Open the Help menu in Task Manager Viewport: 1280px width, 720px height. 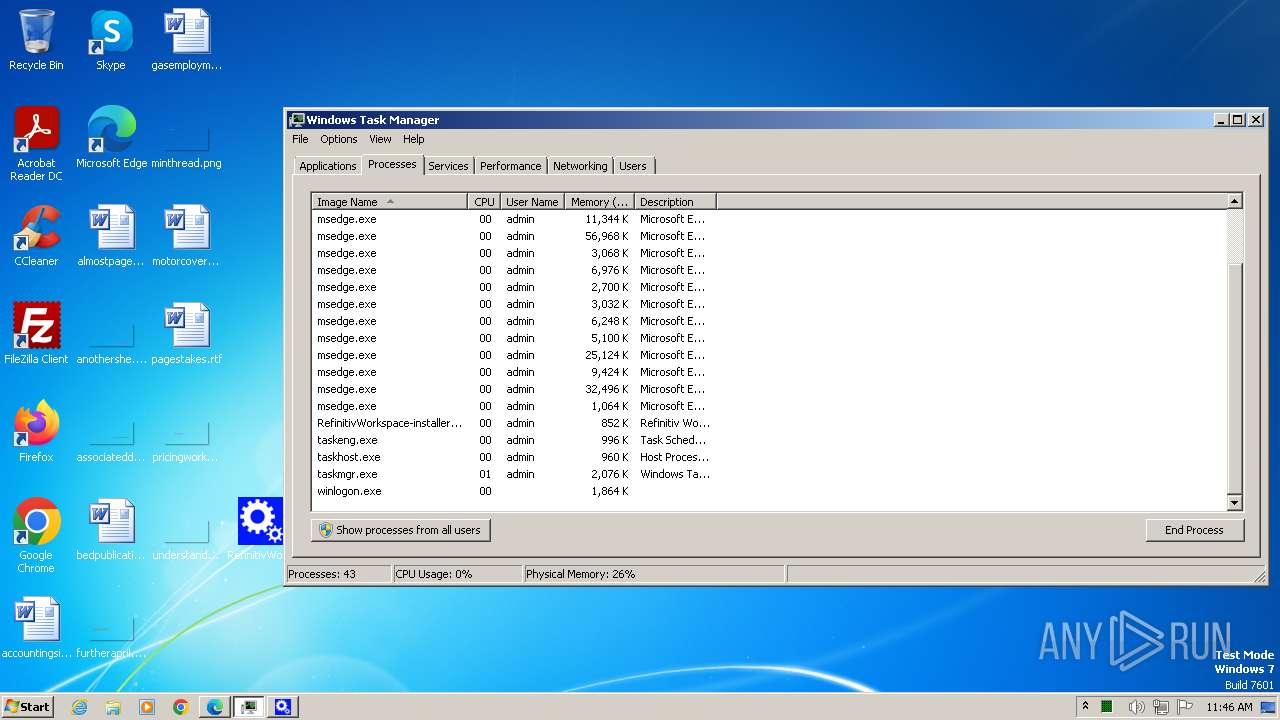(x=413, y=139)
